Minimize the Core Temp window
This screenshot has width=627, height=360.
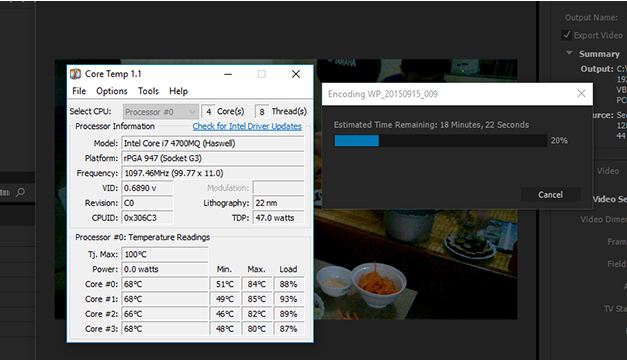228,74
